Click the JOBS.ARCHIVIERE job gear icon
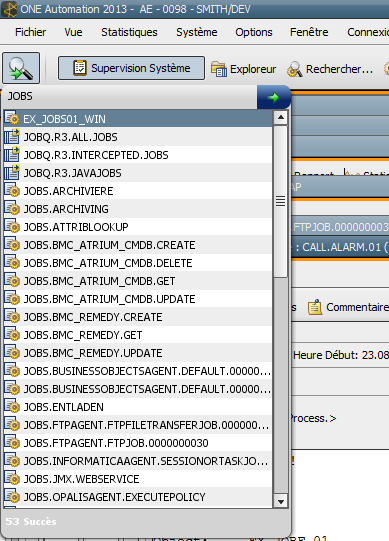The width and height of the screenshot is (389, 541). [x=12, y=190]
